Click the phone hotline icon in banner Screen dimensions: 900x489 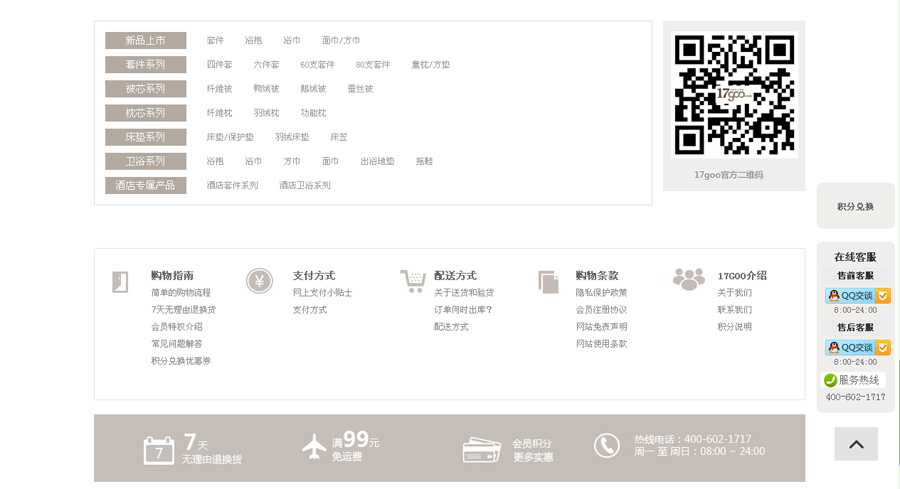pyautogui.click(x=607, y=445)
